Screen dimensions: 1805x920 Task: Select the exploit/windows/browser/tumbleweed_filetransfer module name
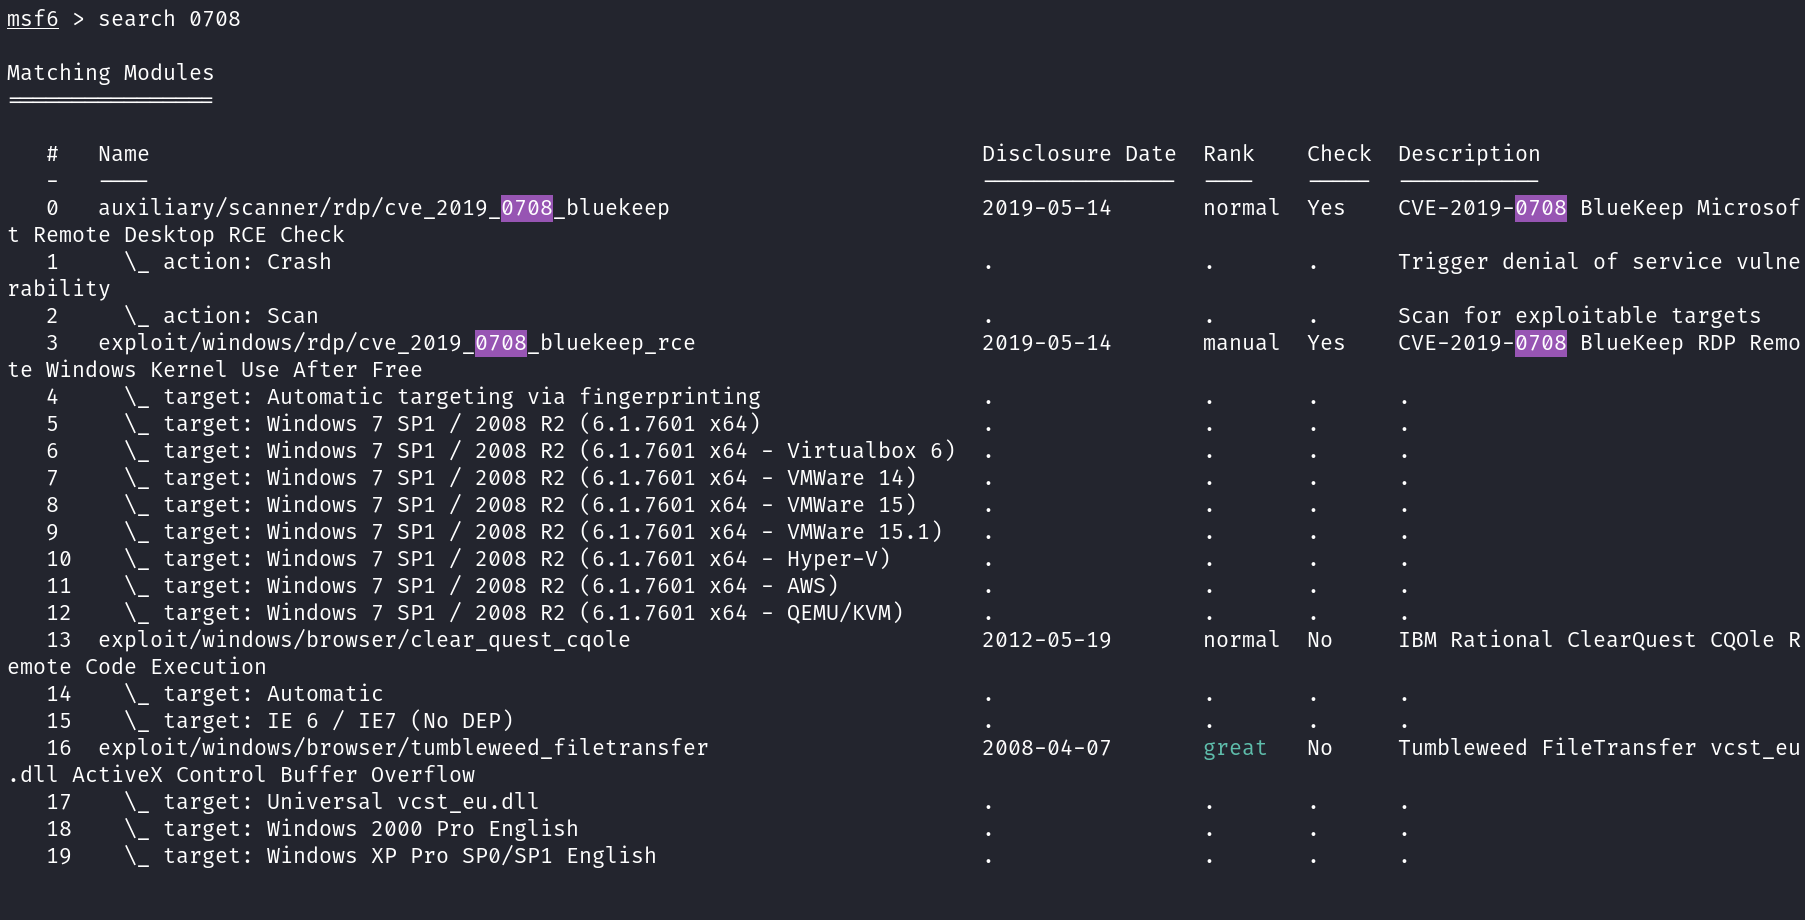coord(403,748)
